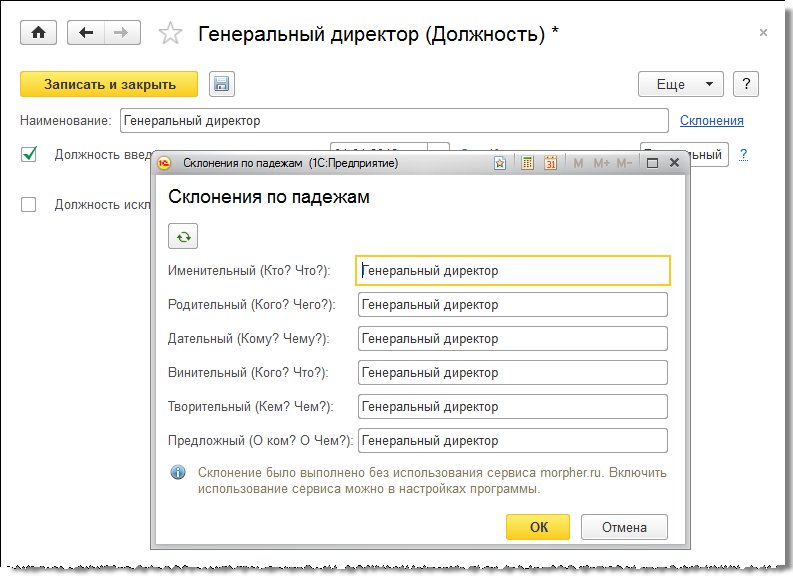The height and width of the screenshot is (576, 793).
Task: Click the M memory button in dialog title bar
Action: pos(578,163)
